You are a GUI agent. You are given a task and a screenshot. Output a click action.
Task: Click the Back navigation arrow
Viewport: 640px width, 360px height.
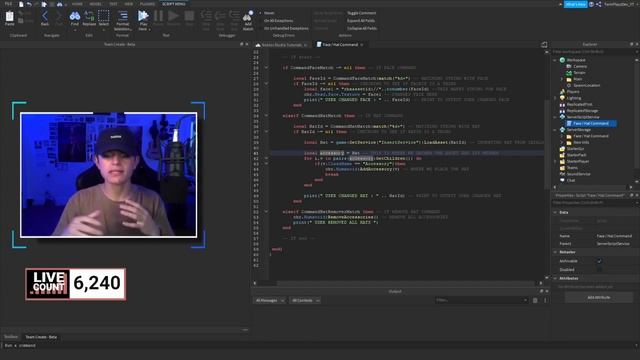45,16
